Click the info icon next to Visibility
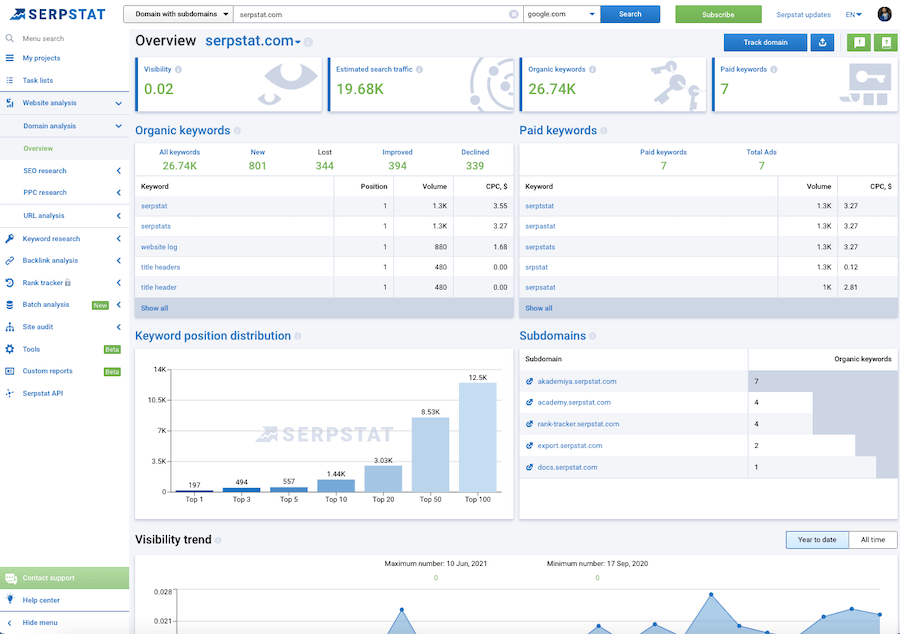Image resolution: width=900 pixels, height=634 pixels. click(179, 69)
